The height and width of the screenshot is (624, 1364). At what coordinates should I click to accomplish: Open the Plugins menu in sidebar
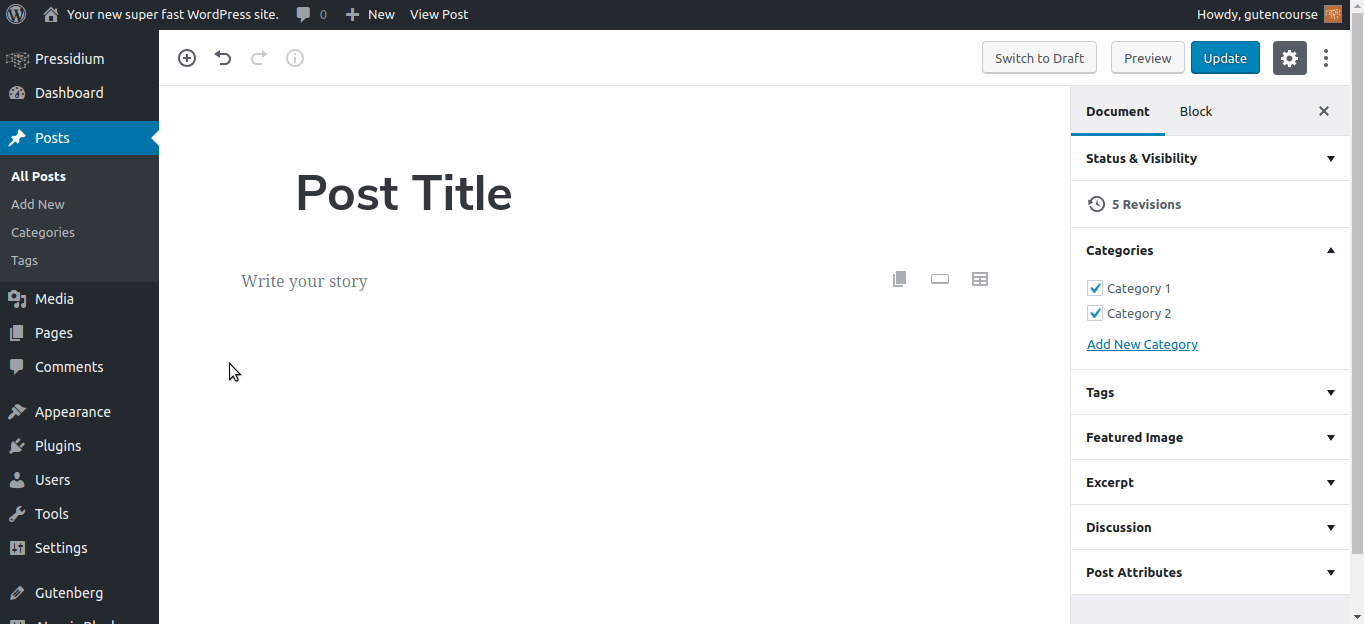[58, 446]
